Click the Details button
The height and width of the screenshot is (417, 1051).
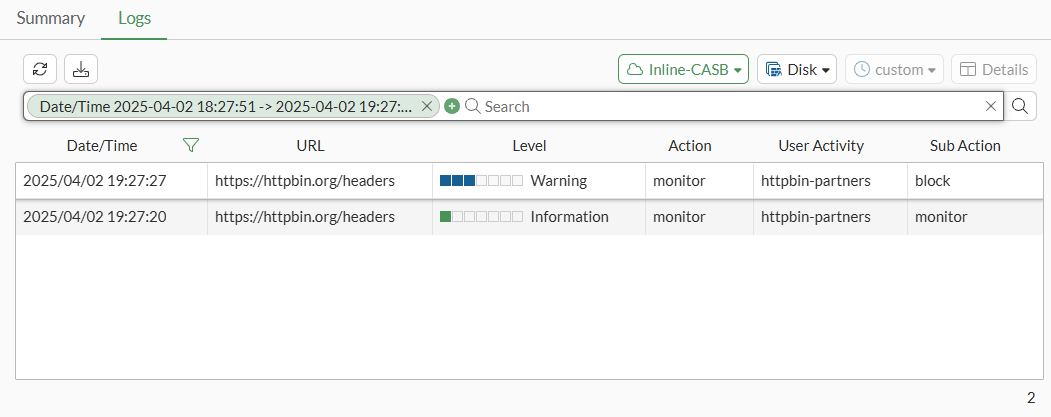993,70
